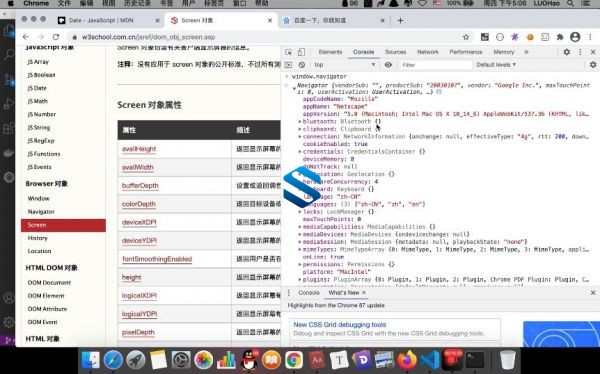Open DevTools settings gear icon

point(567,52)
